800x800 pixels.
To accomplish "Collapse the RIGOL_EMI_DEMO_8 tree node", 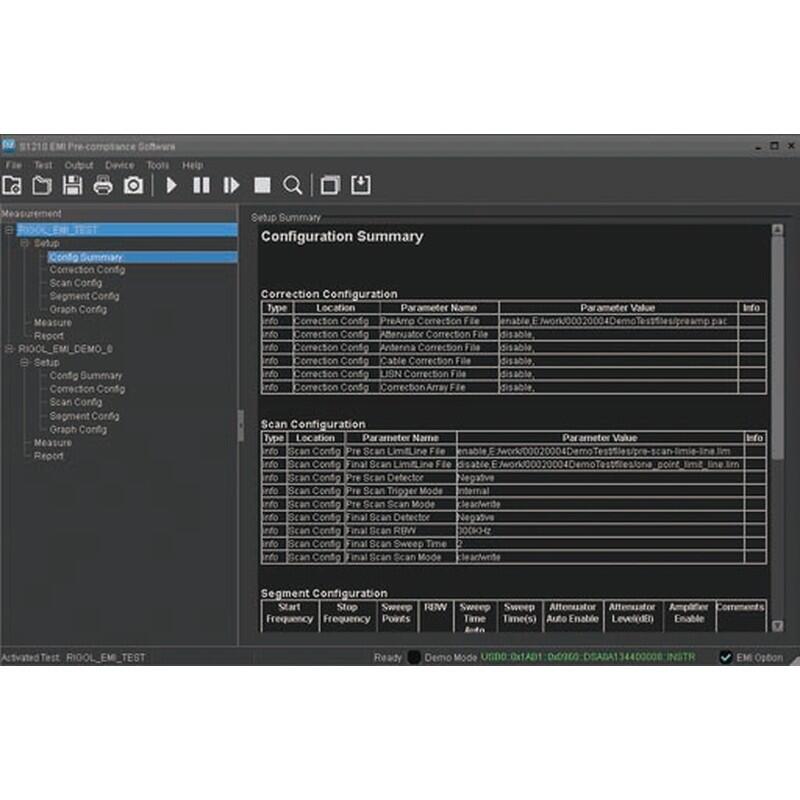I will pos(10,349).
